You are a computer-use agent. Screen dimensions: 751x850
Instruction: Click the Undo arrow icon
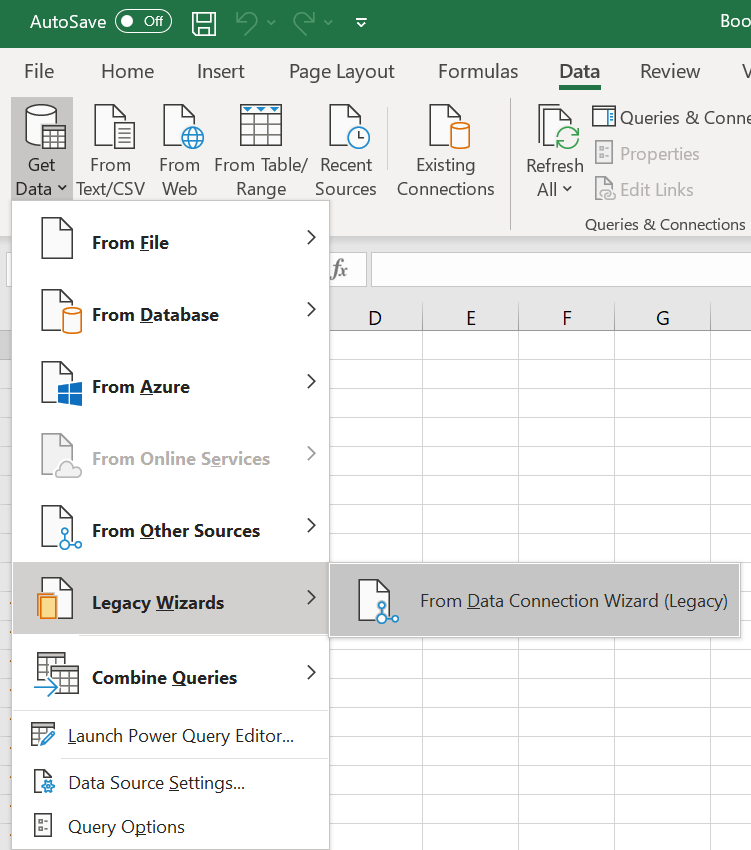(x=247, y=23)
